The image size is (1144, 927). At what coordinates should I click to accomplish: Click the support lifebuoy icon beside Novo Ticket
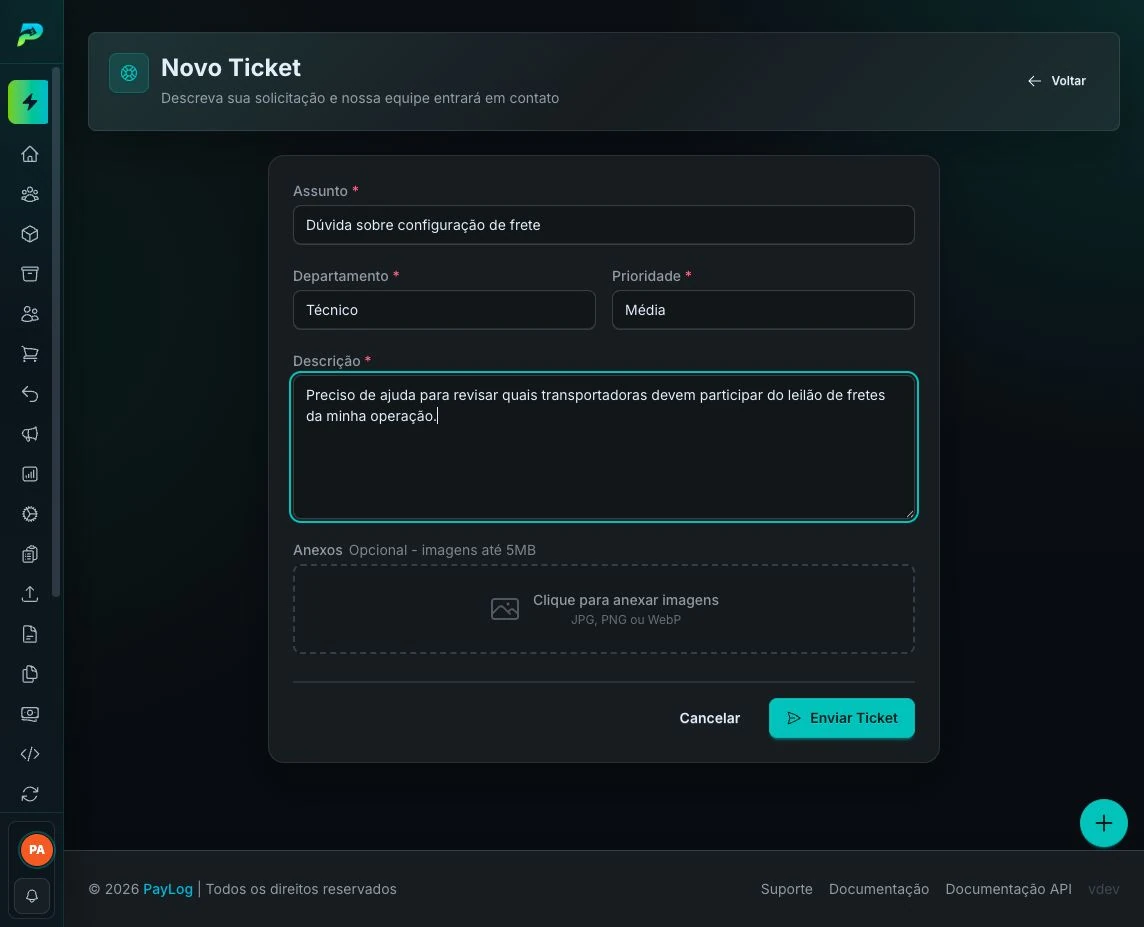129,73
